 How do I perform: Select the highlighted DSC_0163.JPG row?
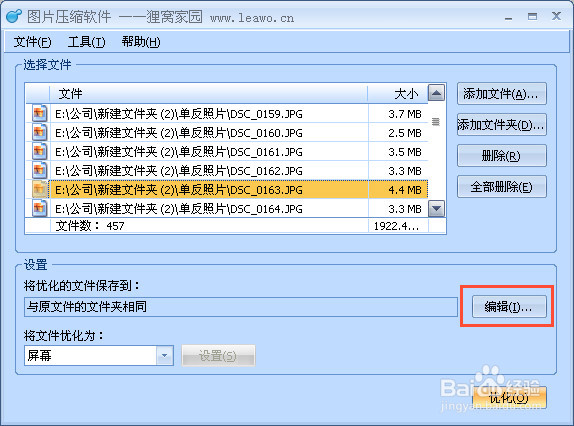227,190
